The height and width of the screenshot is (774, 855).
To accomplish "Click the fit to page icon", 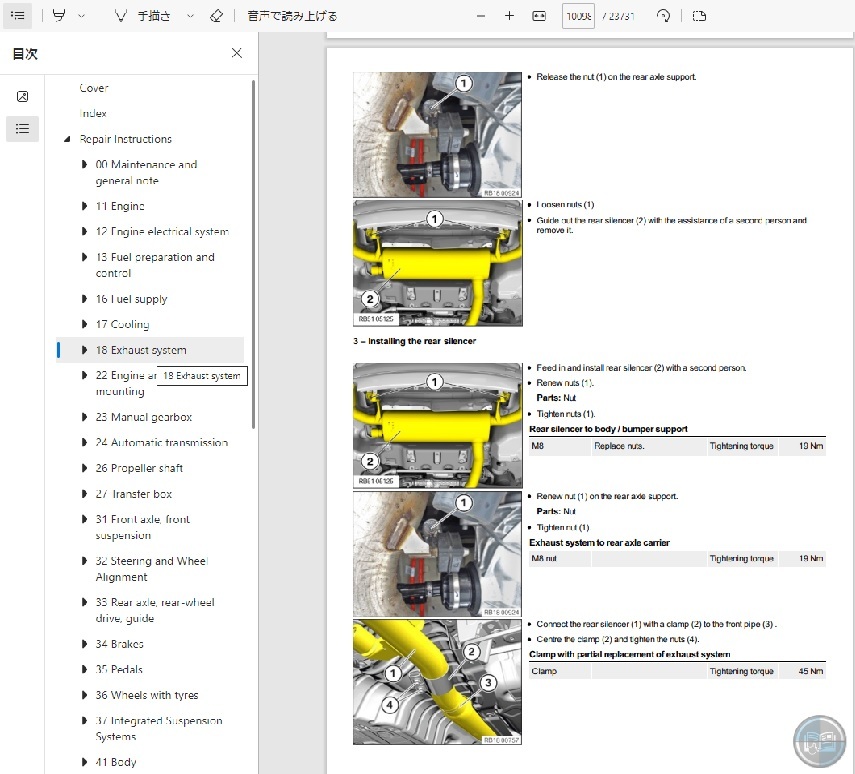I will 539,16.
